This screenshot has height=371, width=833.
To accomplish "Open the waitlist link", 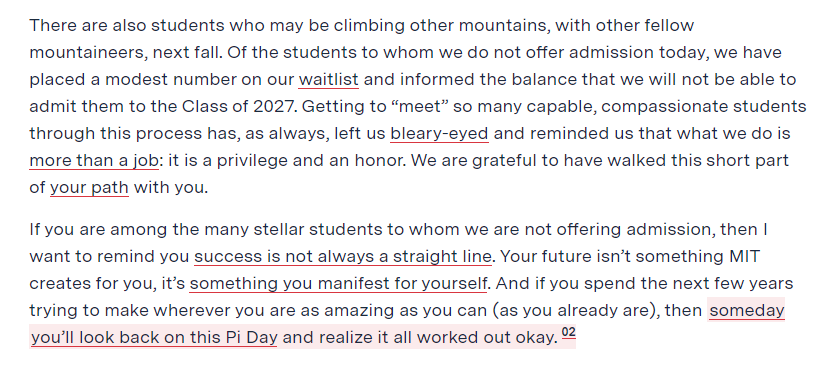I will pos(328,80).
